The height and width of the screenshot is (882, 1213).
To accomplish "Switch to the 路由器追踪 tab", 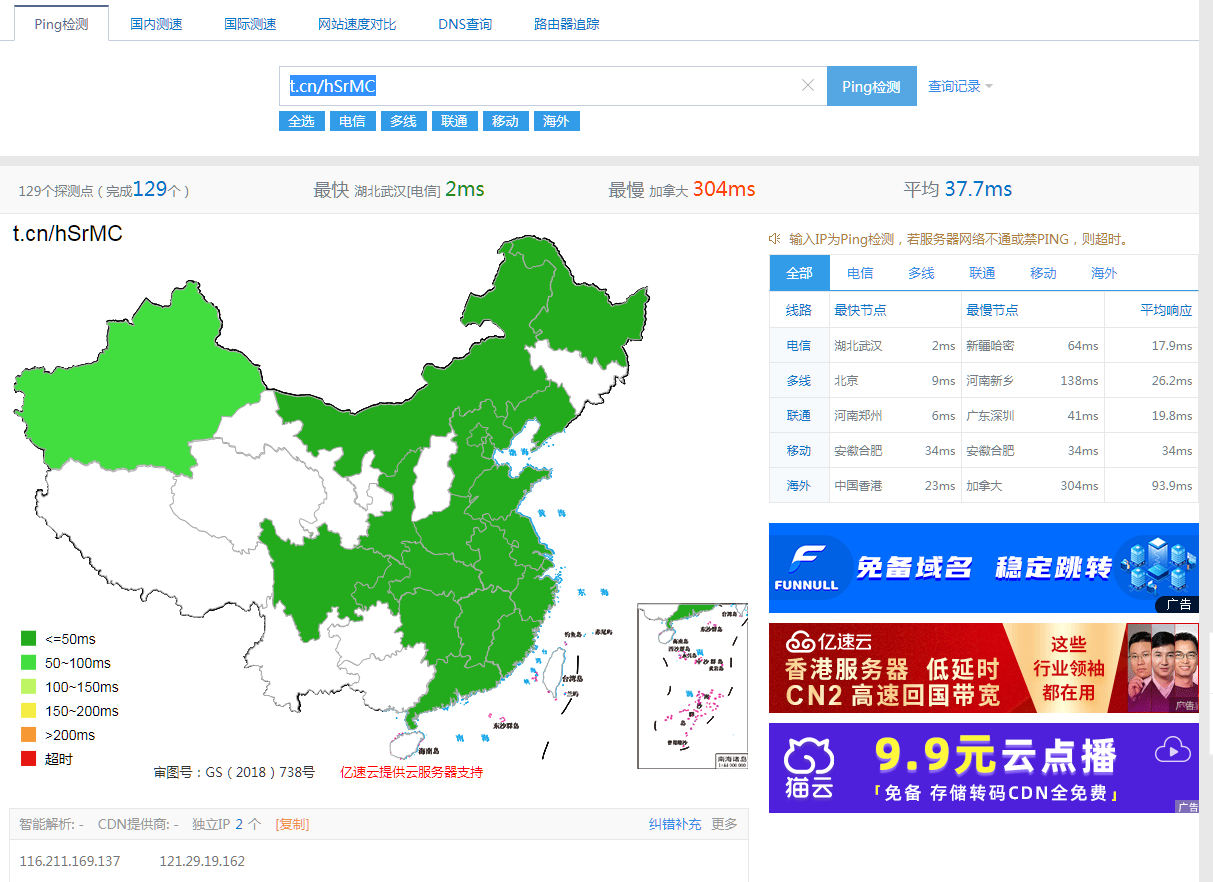I will (x=566, y=23).
